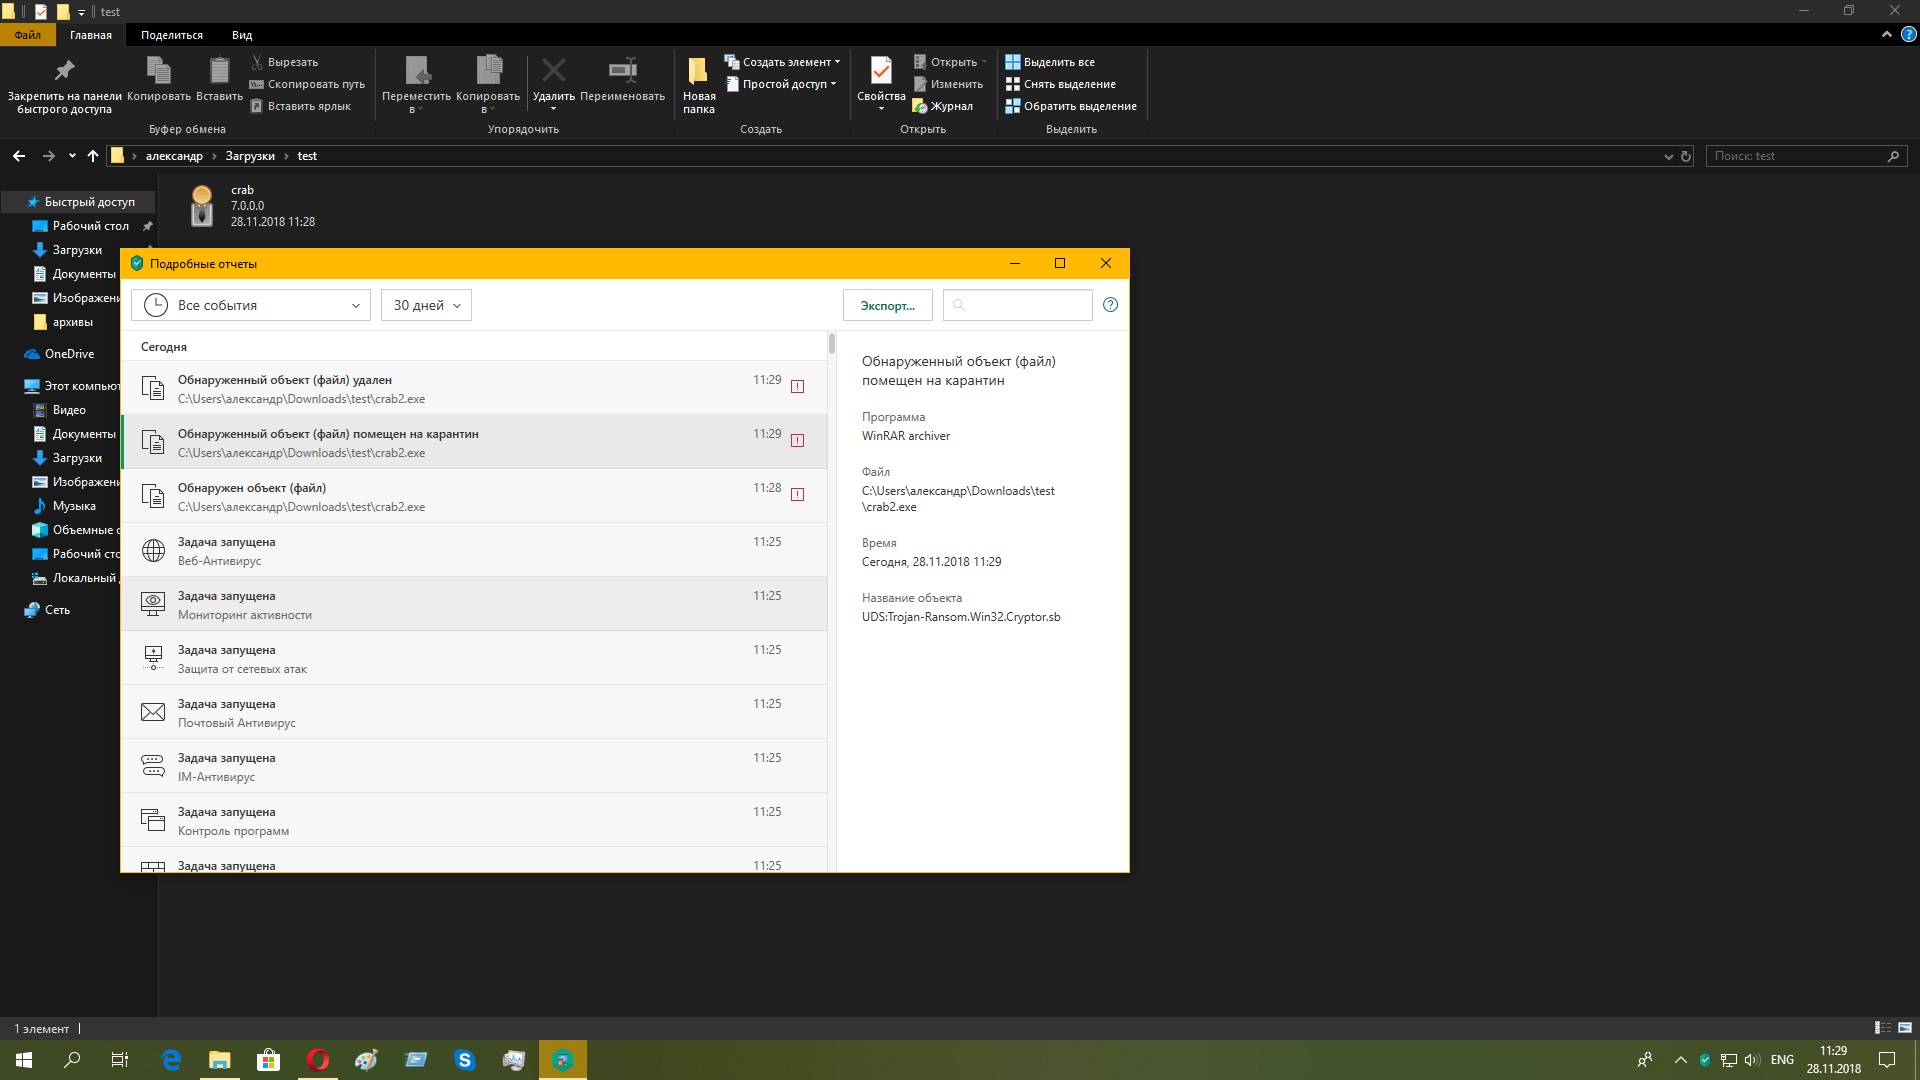
Task: Select 'Загрузки' under Quick access in the sidebar
Action: point(77,250)
